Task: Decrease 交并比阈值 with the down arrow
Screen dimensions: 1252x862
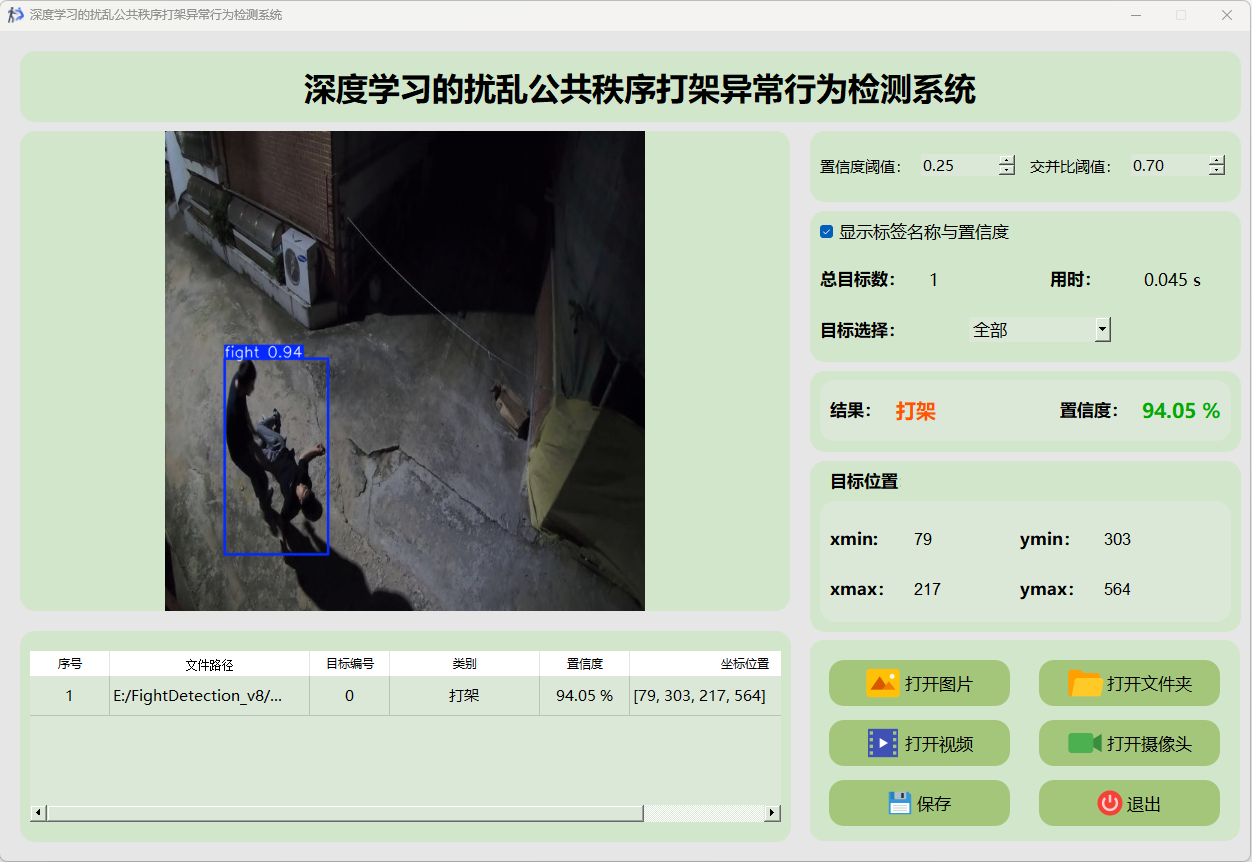Action: [1216, 171]
